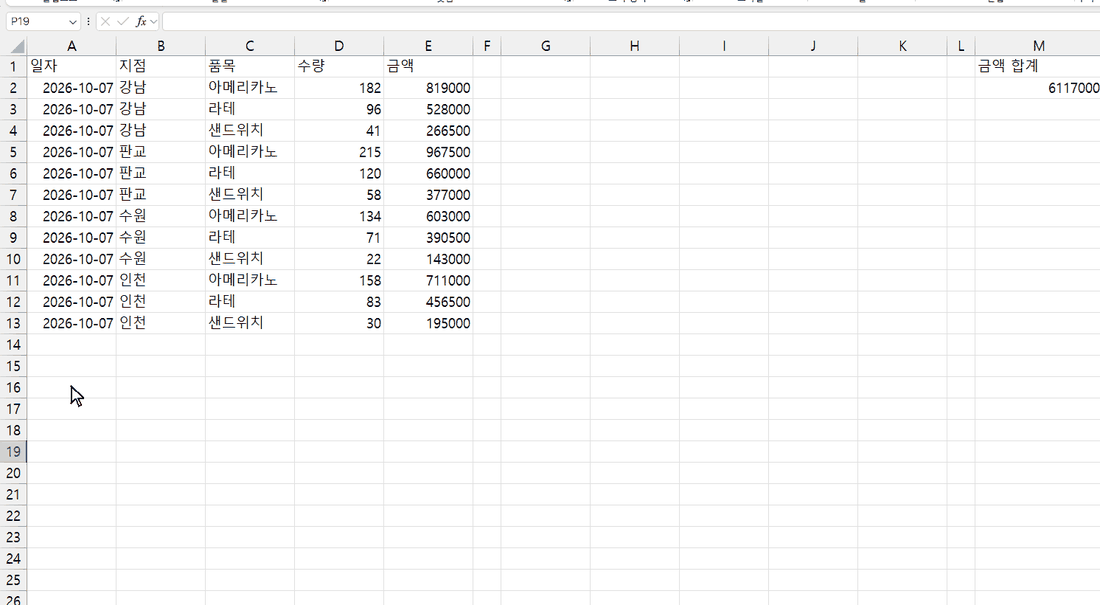Click inside the formula bar input
1100x605 pixels.
tap(631, 22)
